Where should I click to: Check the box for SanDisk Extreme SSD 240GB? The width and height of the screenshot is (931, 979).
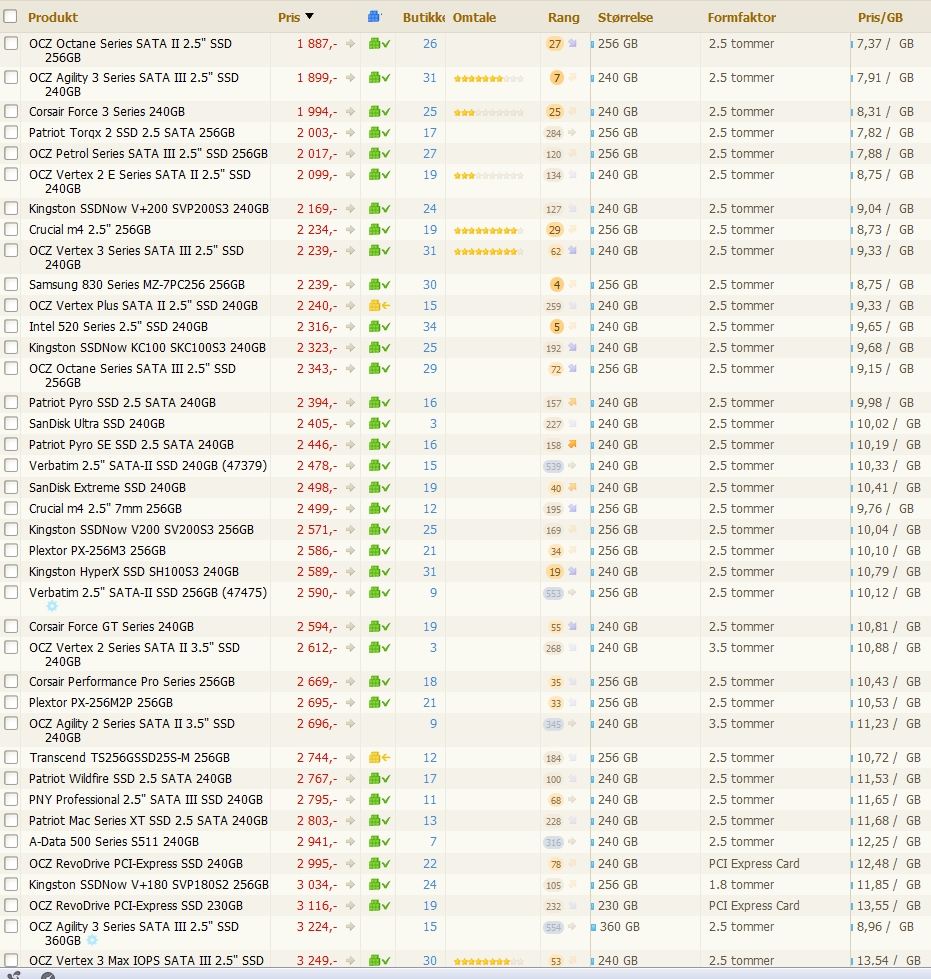click(11, 487)
